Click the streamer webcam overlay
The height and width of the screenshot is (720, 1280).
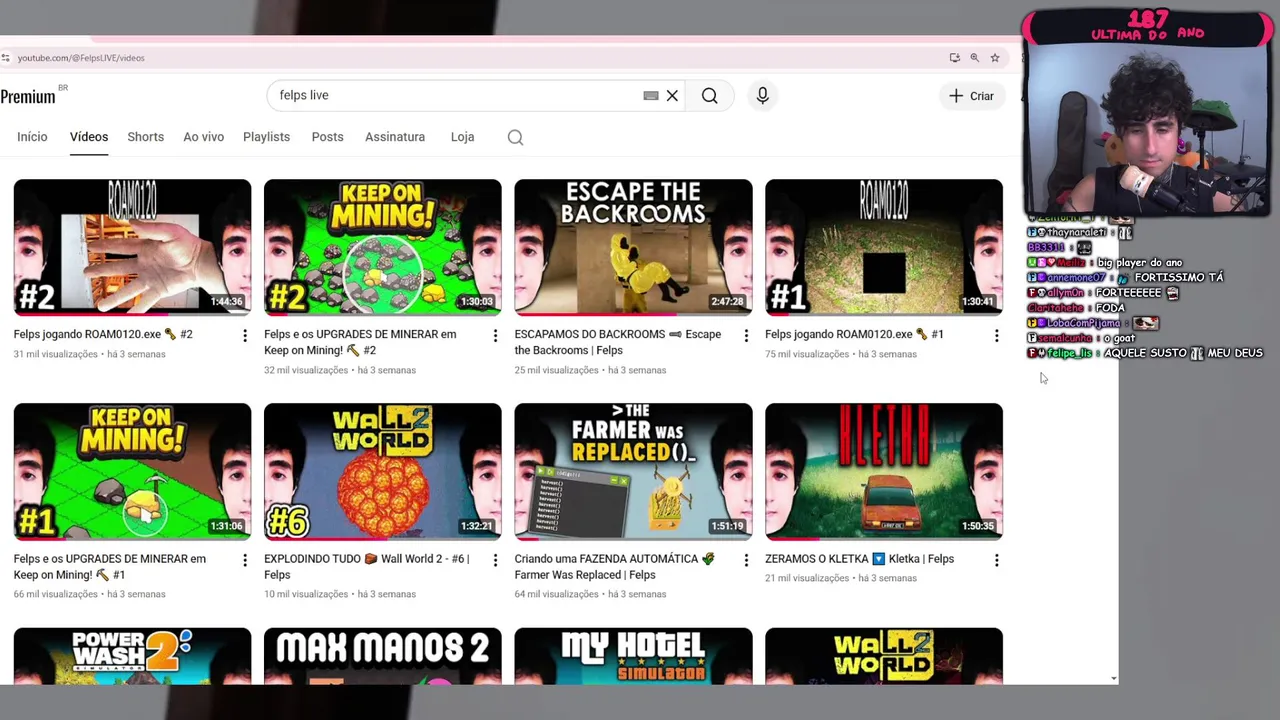1148,128
